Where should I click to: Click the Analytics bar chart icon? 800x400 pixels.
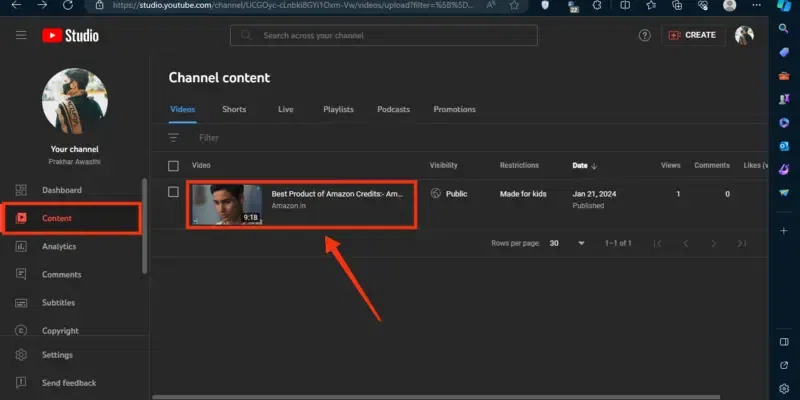[x=21, y=246]
